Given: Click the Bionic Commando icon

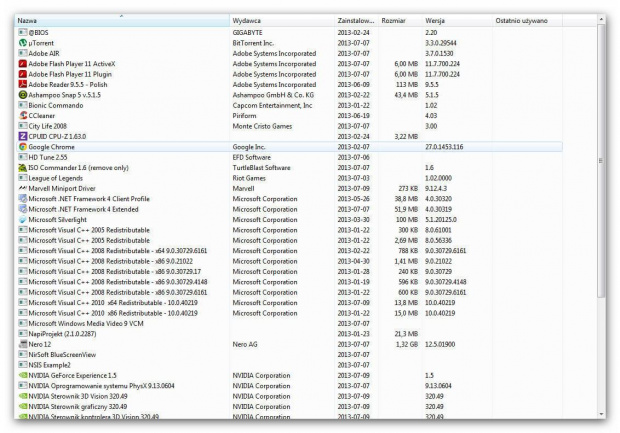Looking at the screenshot, I should (23, 105).
